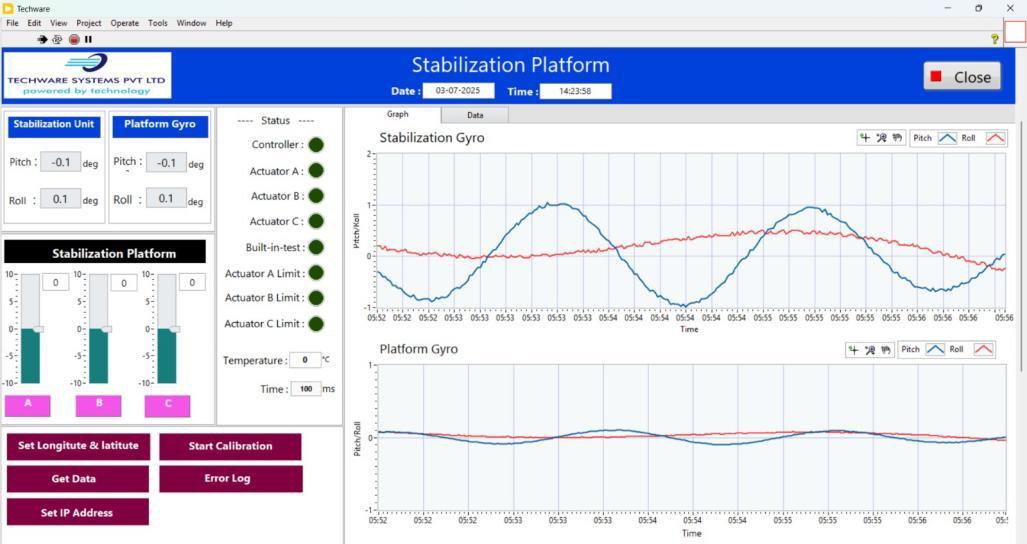
Task: Switch to the Data tab
Action: (475, 115)
